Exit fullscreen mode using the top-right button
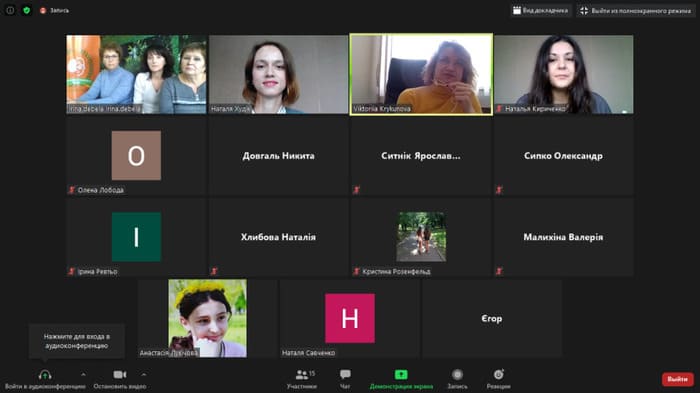 [x=636, y=11]
